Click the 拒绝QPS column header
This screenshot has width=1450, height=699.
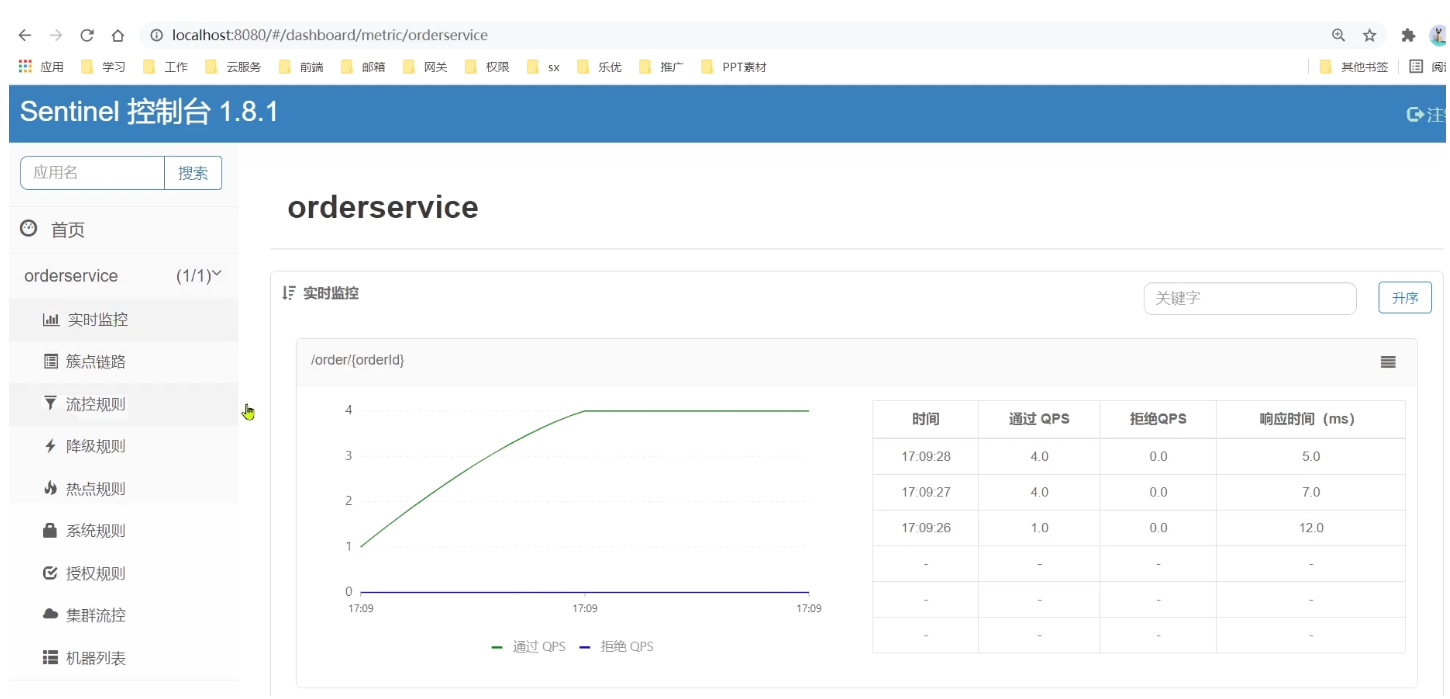(1158, 419)
